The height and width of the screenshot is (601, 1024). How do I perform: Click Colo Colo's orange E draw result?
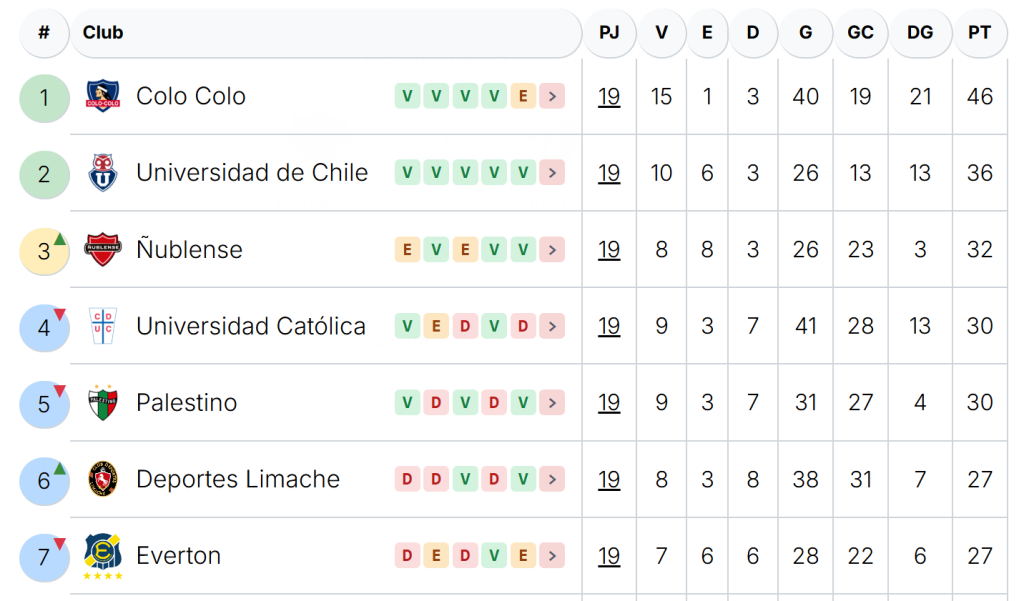click(x=523, y=96)
